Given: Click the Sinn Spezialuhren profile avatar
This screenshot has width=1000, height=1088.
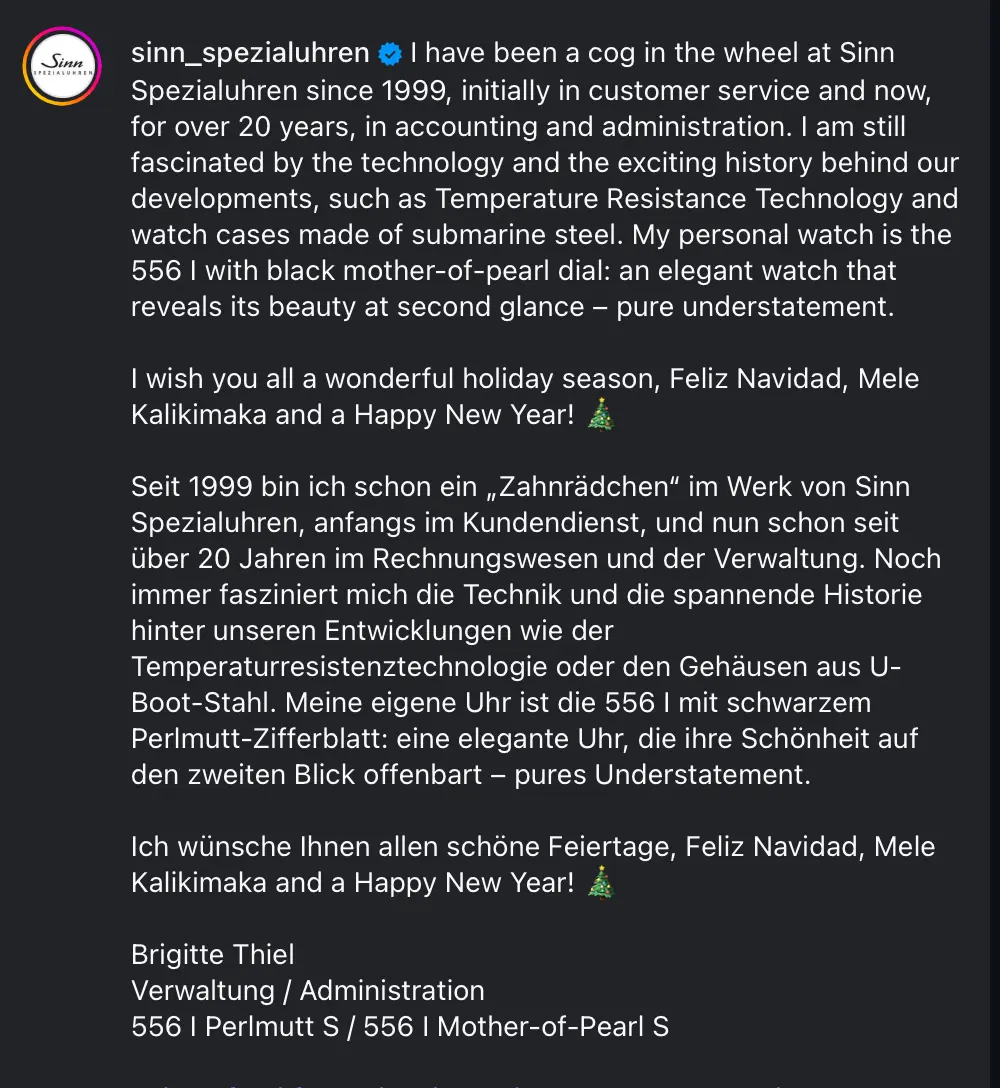Looking at the screenshot, I should point(64,66).
